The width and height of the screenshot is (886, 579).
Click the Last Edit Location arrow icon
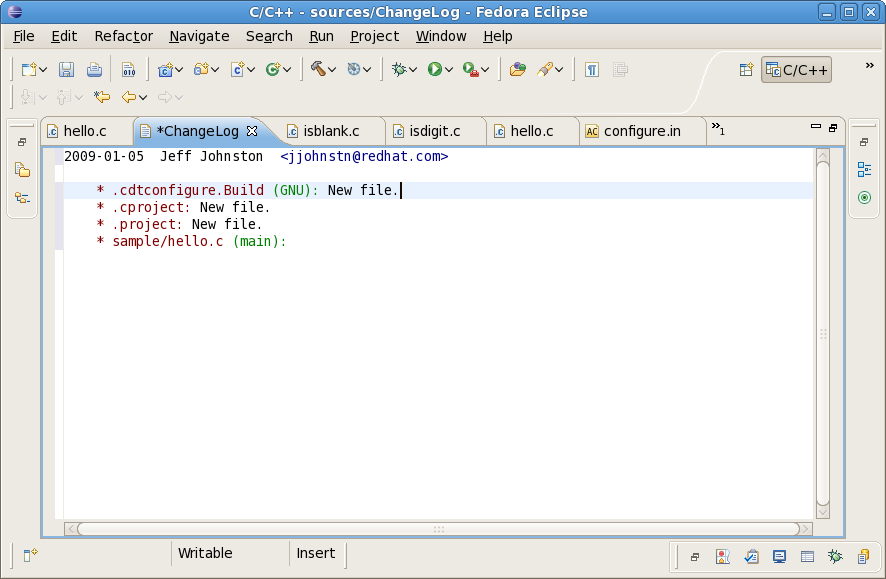[x=102, y=97]
